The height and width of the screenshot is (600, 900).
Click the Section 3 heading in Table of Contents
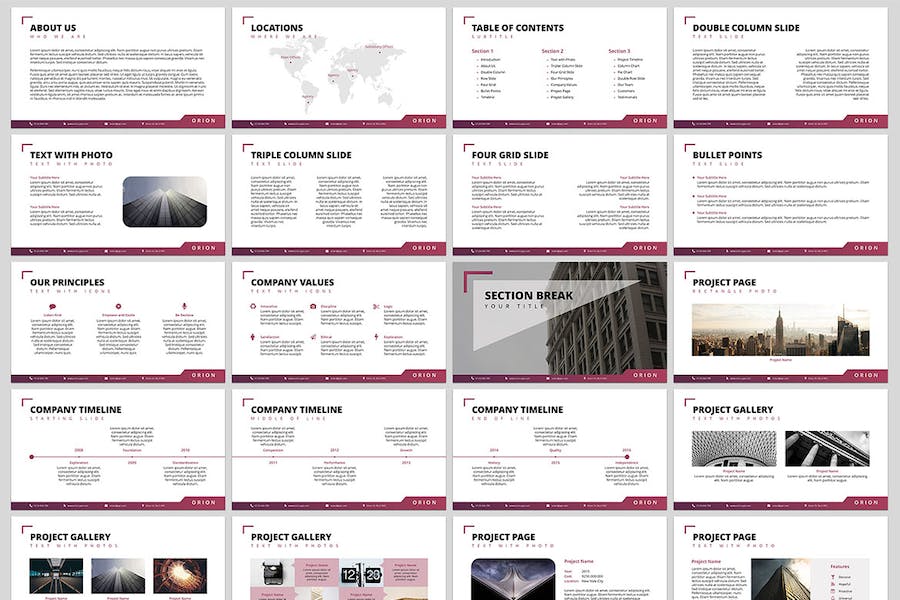click(619, 50)
